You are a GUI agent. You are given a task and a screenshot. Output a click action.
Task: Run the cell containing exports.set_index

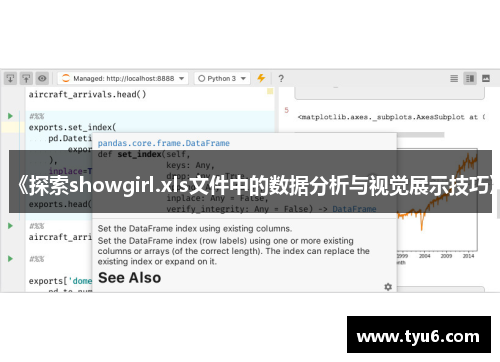[x=10, y=116]
